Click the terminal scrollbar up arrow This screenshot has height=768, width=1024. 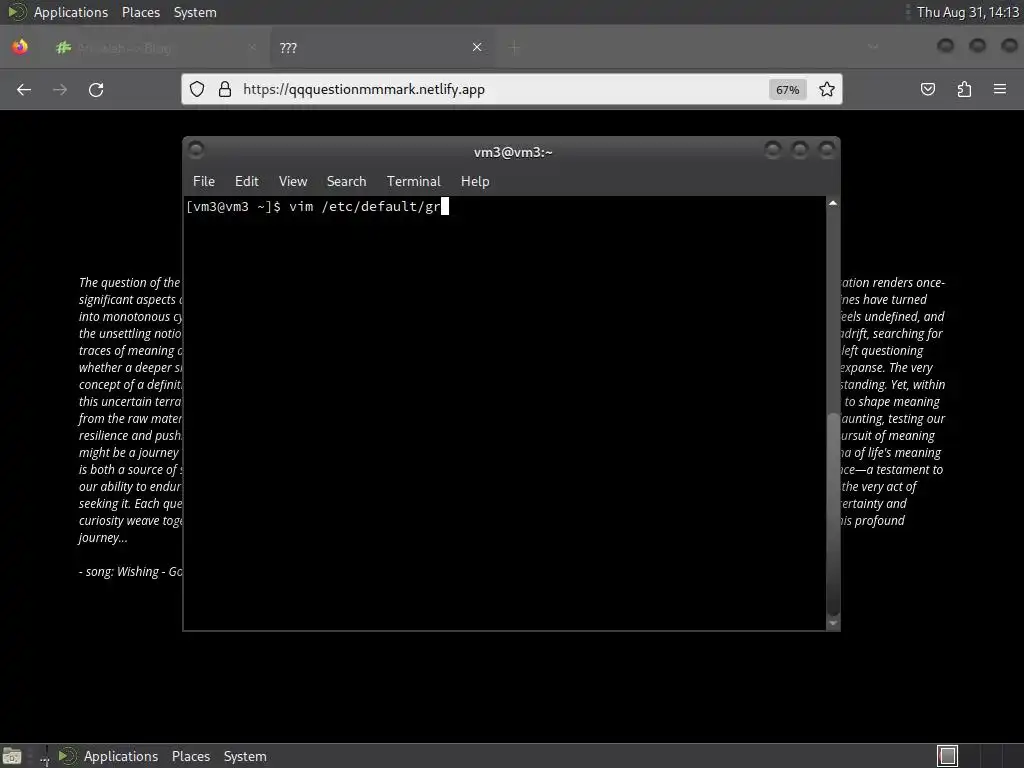833,203
